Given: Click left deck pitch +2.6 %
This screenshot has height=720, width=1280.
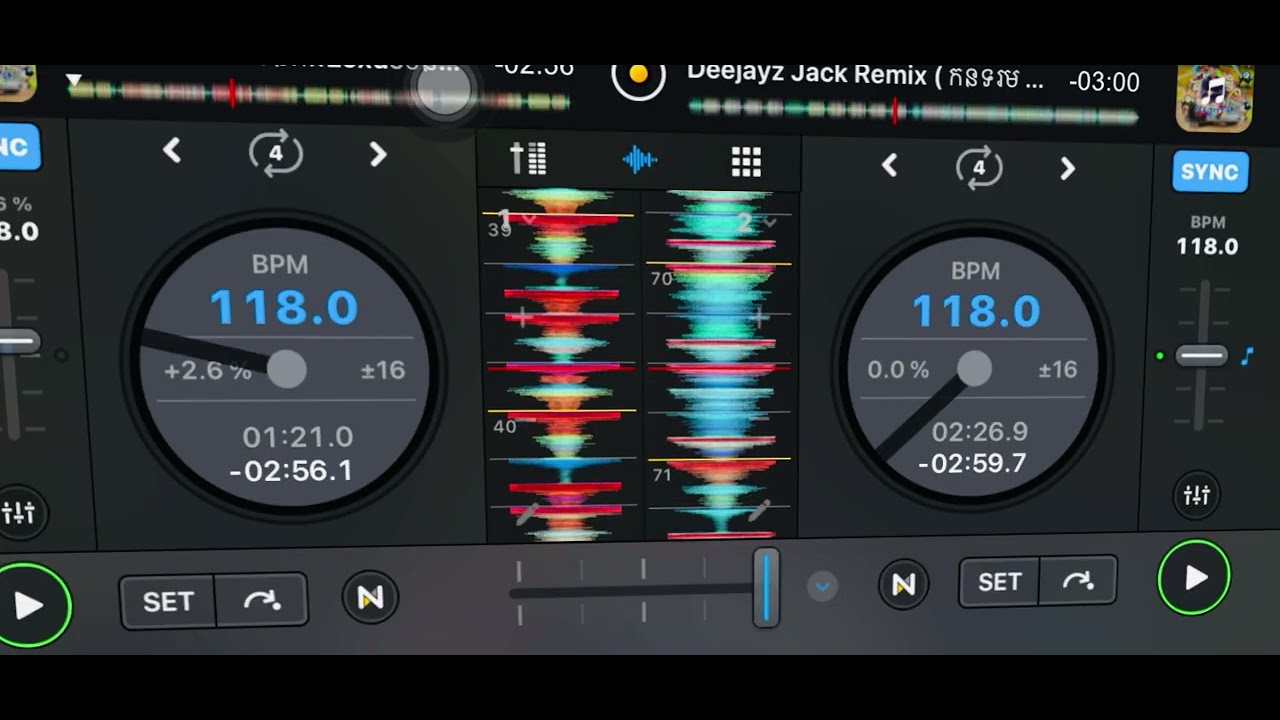Looking at the screenshot, I should coord(208,371).
